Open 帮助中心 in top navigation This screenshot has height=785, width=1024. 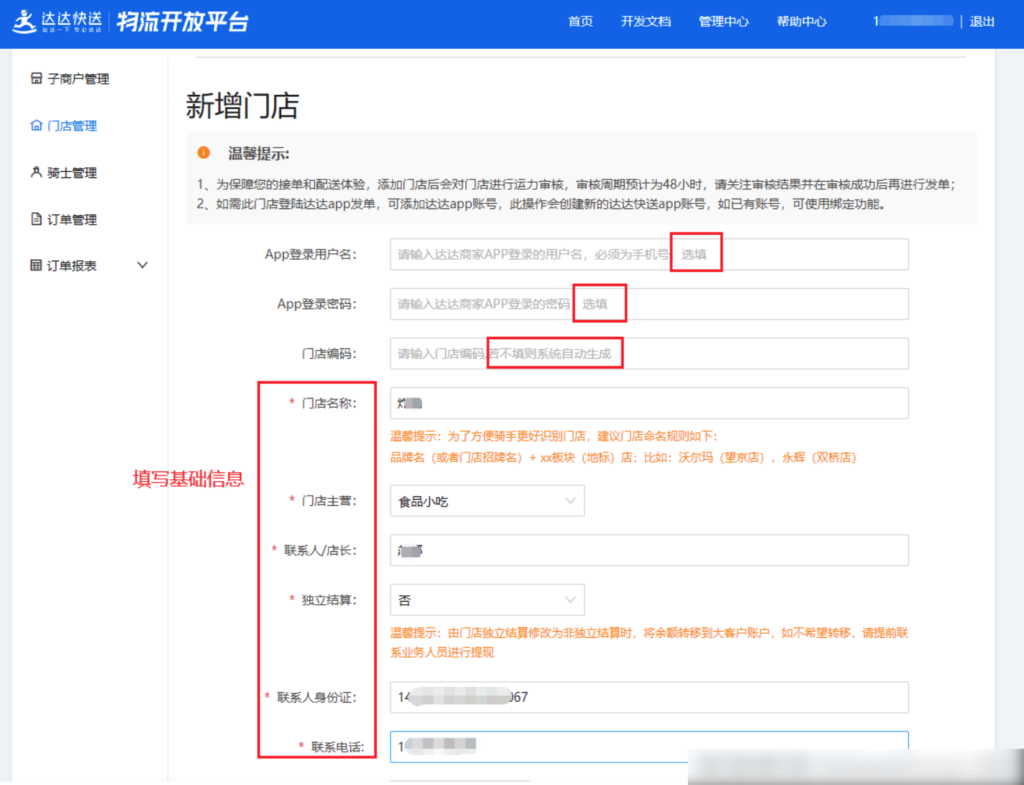801,22
